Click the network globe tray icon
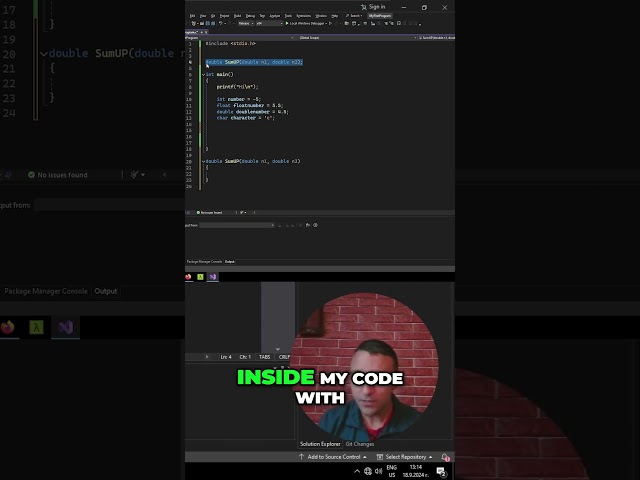The height and width of the screenshot is (480, 640). (x=368, y=471)
